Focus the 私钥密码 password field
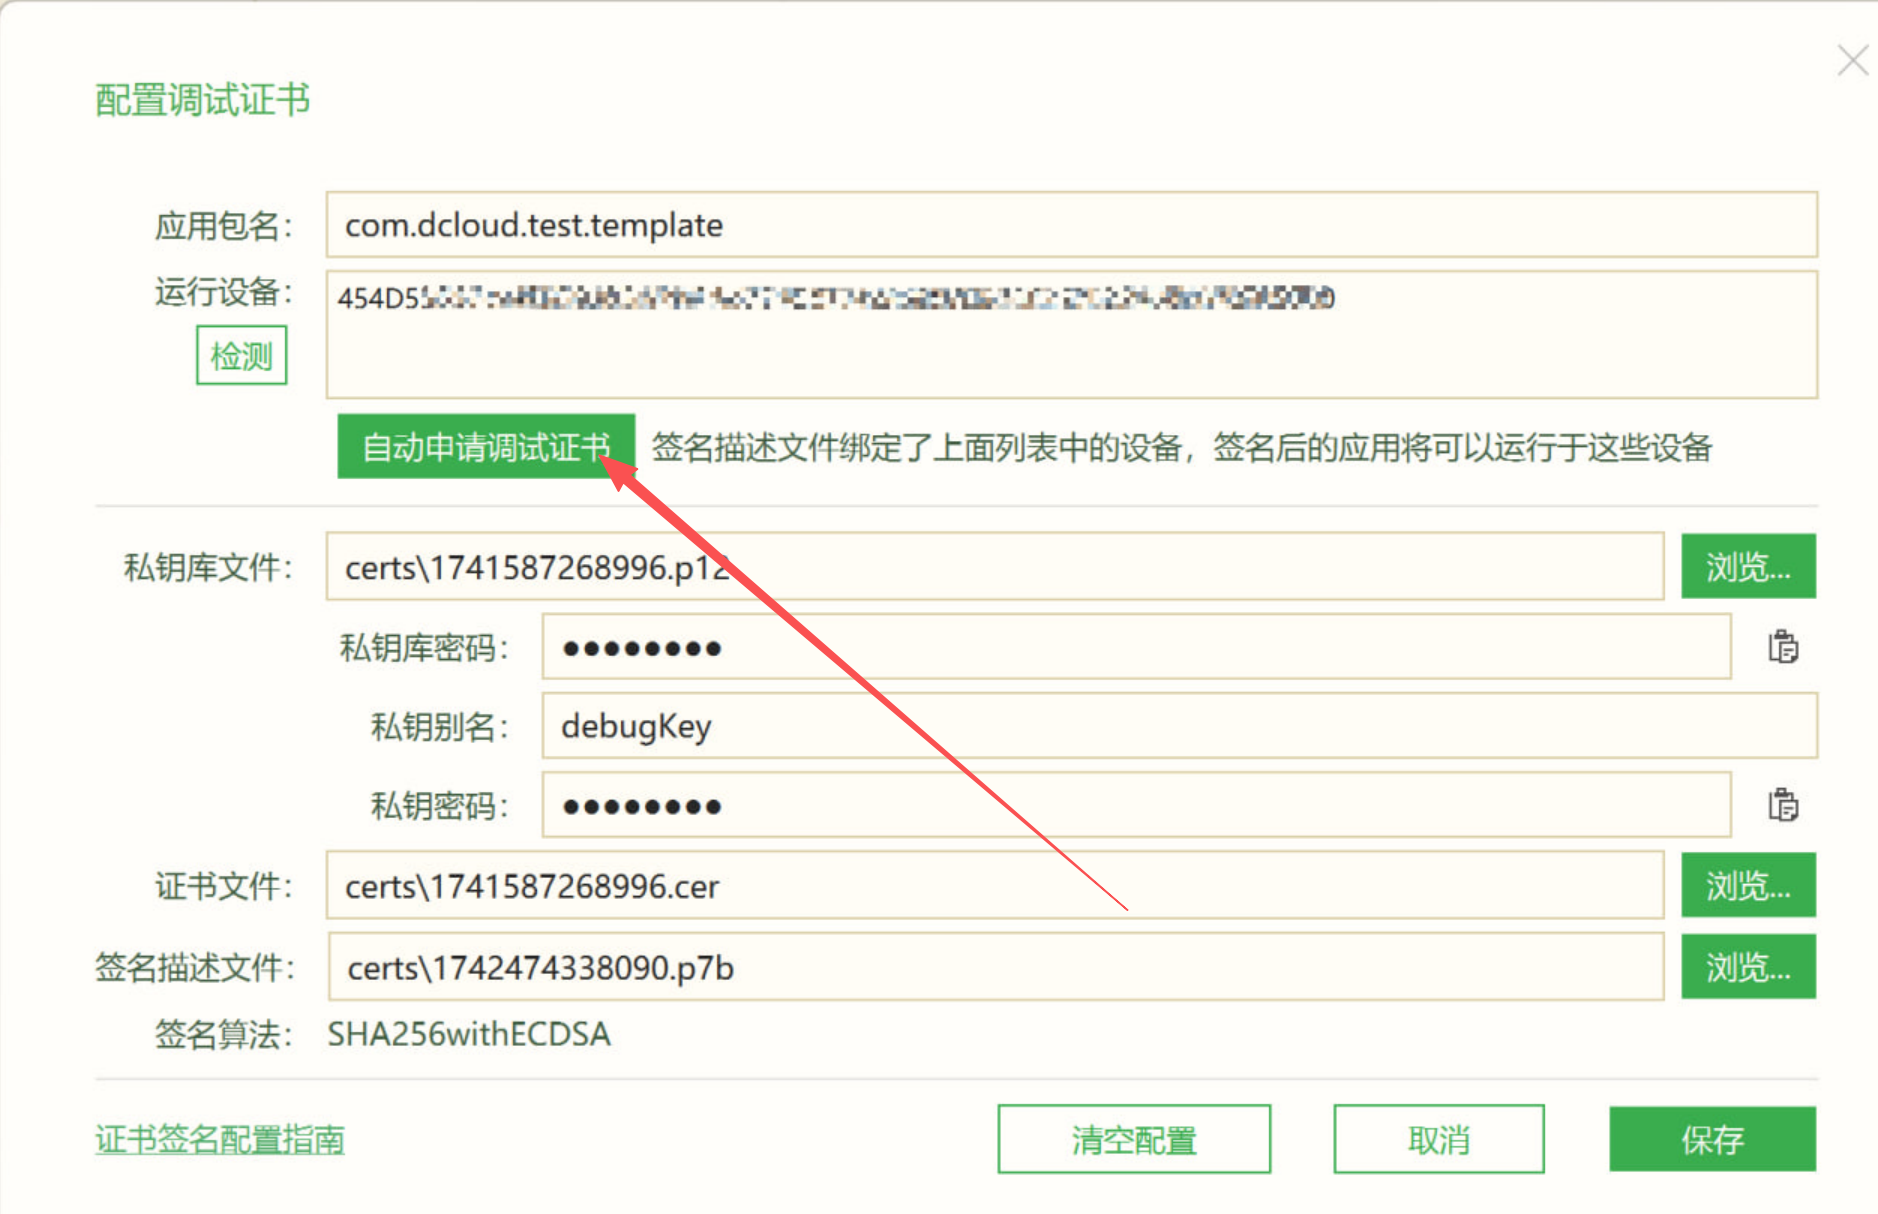This screenshot has width=1878, height=1214. pyautogui.click(x=1135, y=805)
